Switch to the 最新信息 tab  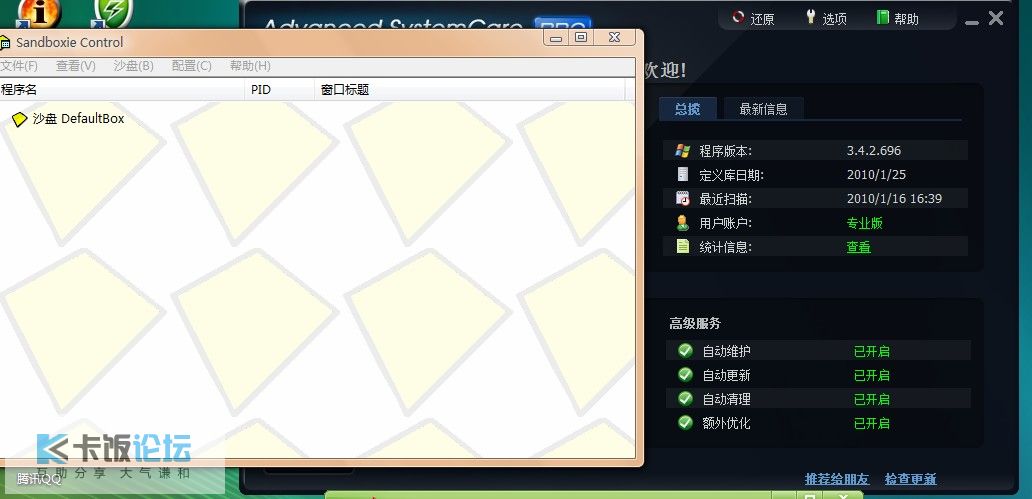click(x=763, y=109)
